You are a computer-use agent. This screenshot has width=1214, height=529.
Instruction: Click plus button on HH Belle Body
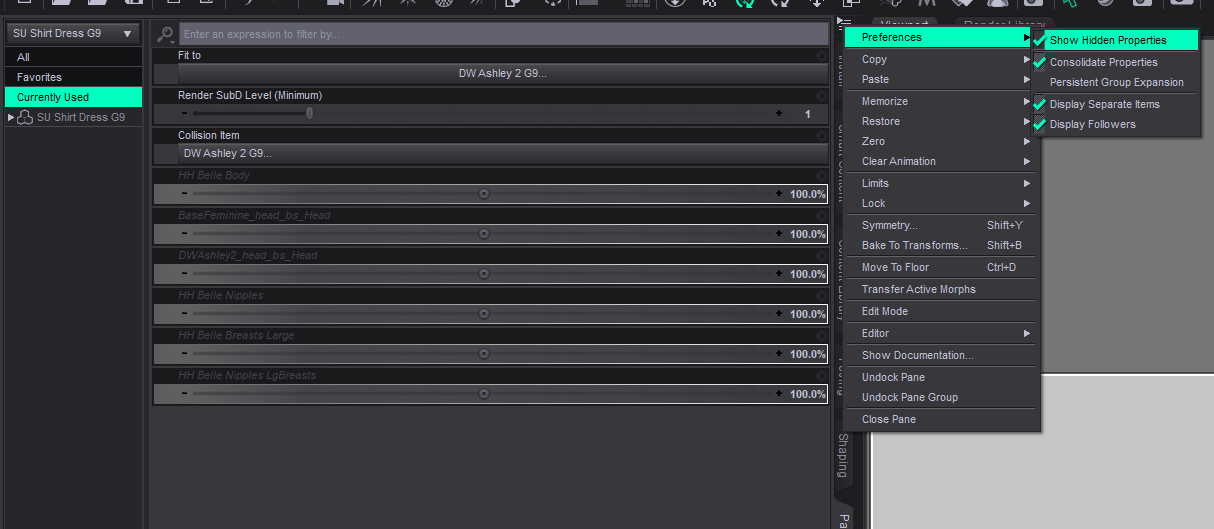pos(779,194)
